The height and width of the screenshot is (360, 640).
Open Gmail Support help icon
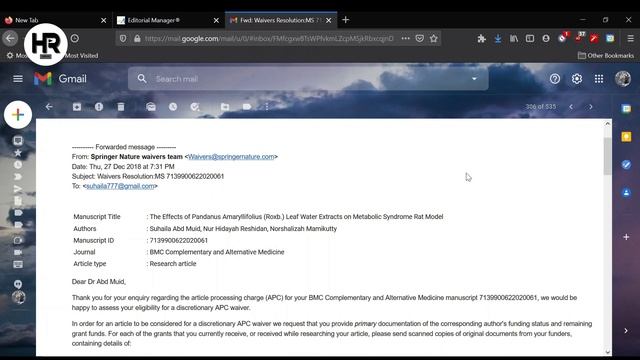tap(555, 79)
